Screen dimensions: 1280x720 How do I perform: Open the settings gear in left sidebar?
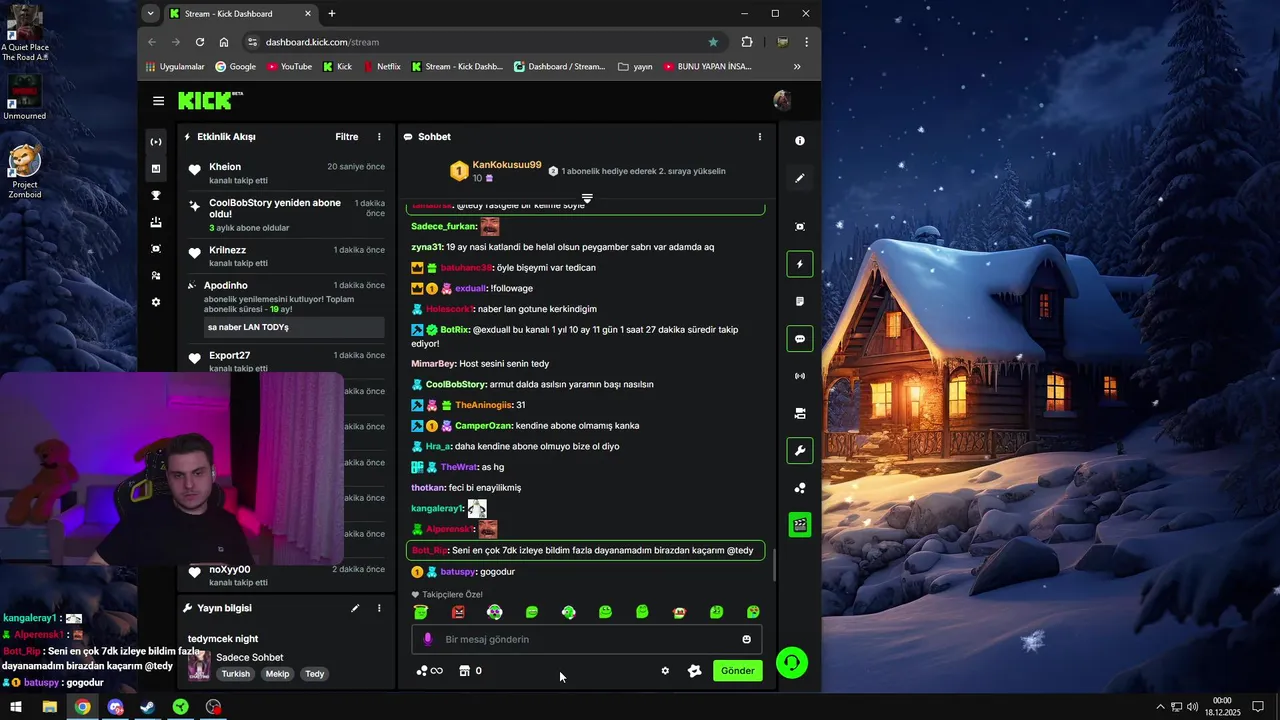[156, 302]
